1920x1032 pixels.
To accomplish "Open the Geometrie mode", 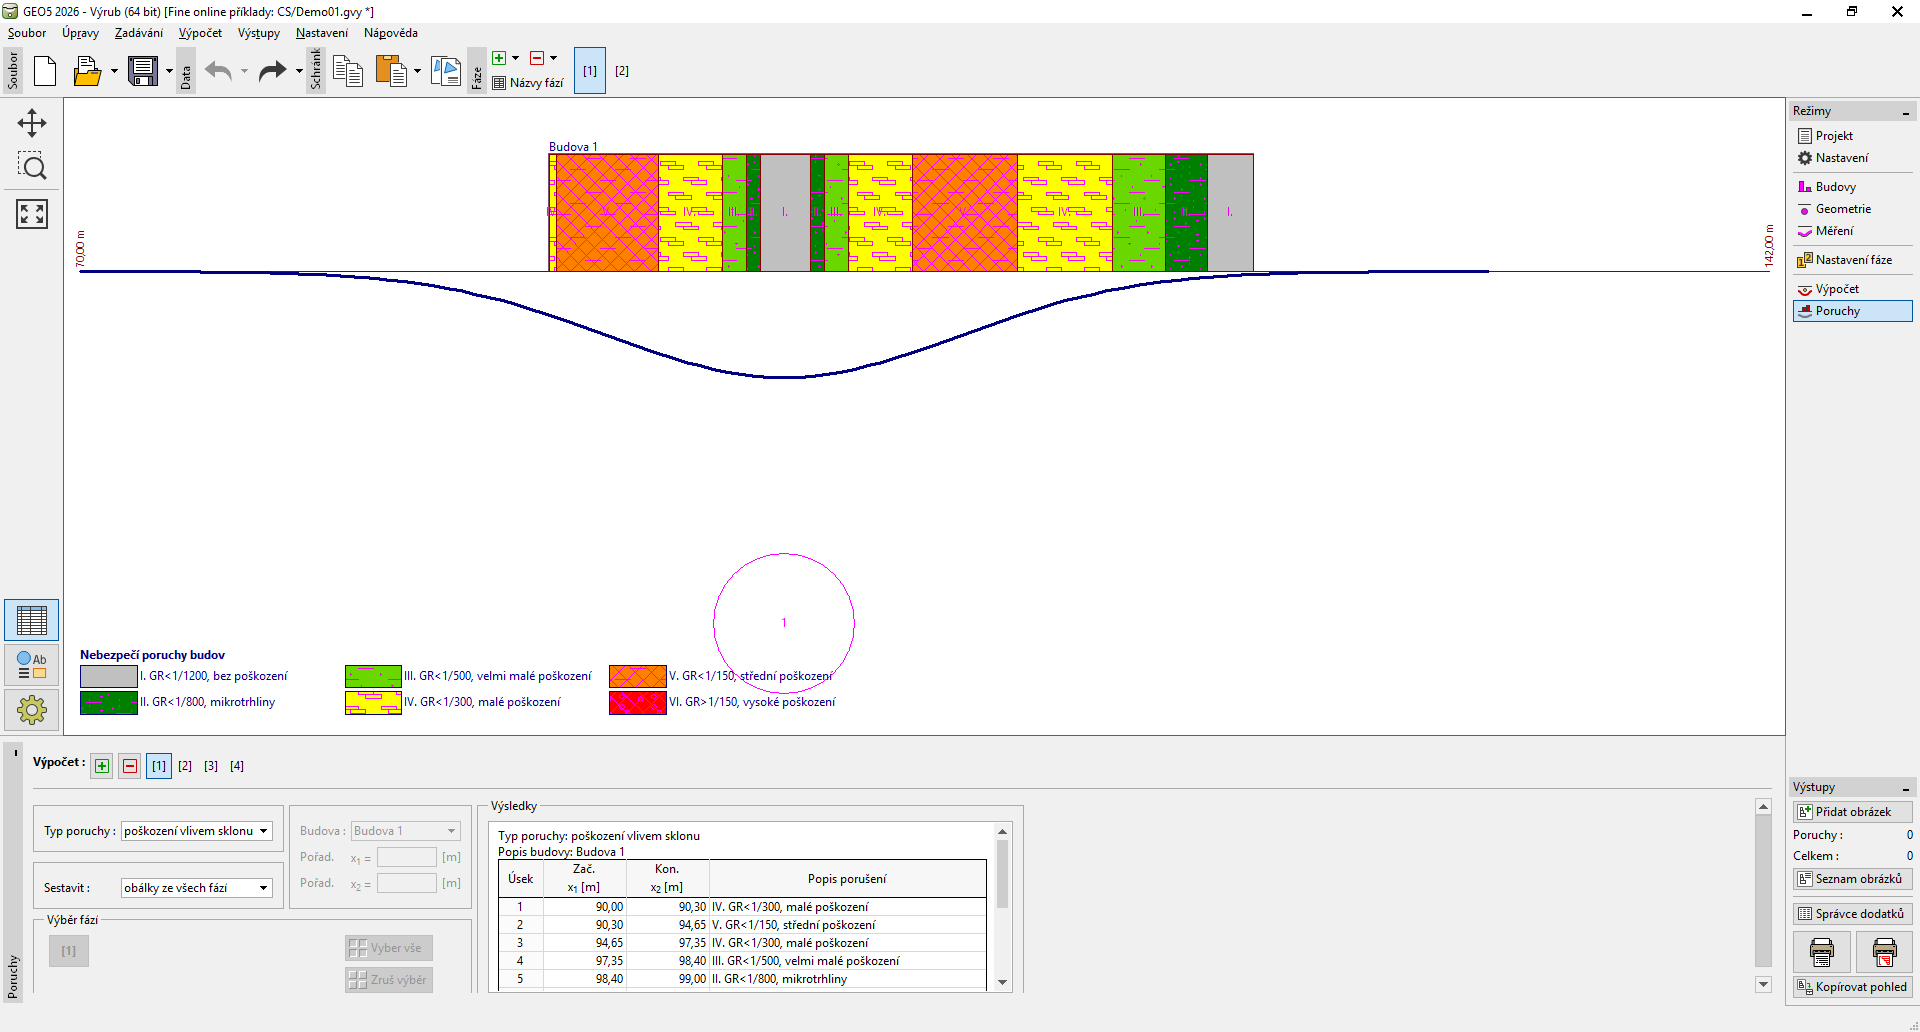I will 1842,209.
